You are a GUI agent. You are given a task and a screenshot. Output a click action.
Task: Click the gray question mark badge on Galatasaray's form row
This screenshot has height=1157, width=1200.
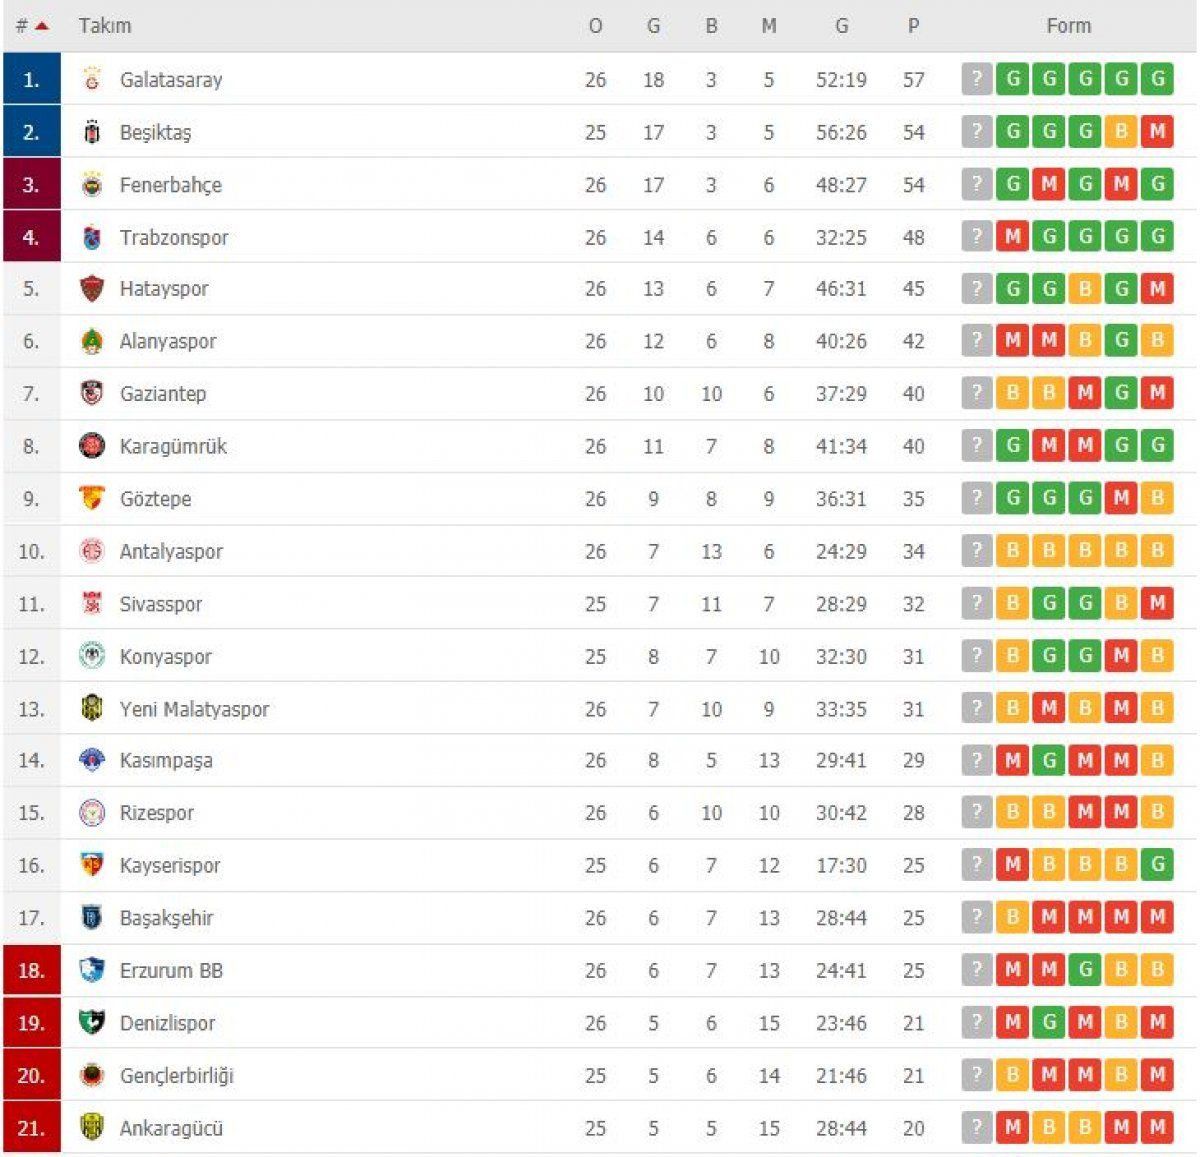coord(976,79)
